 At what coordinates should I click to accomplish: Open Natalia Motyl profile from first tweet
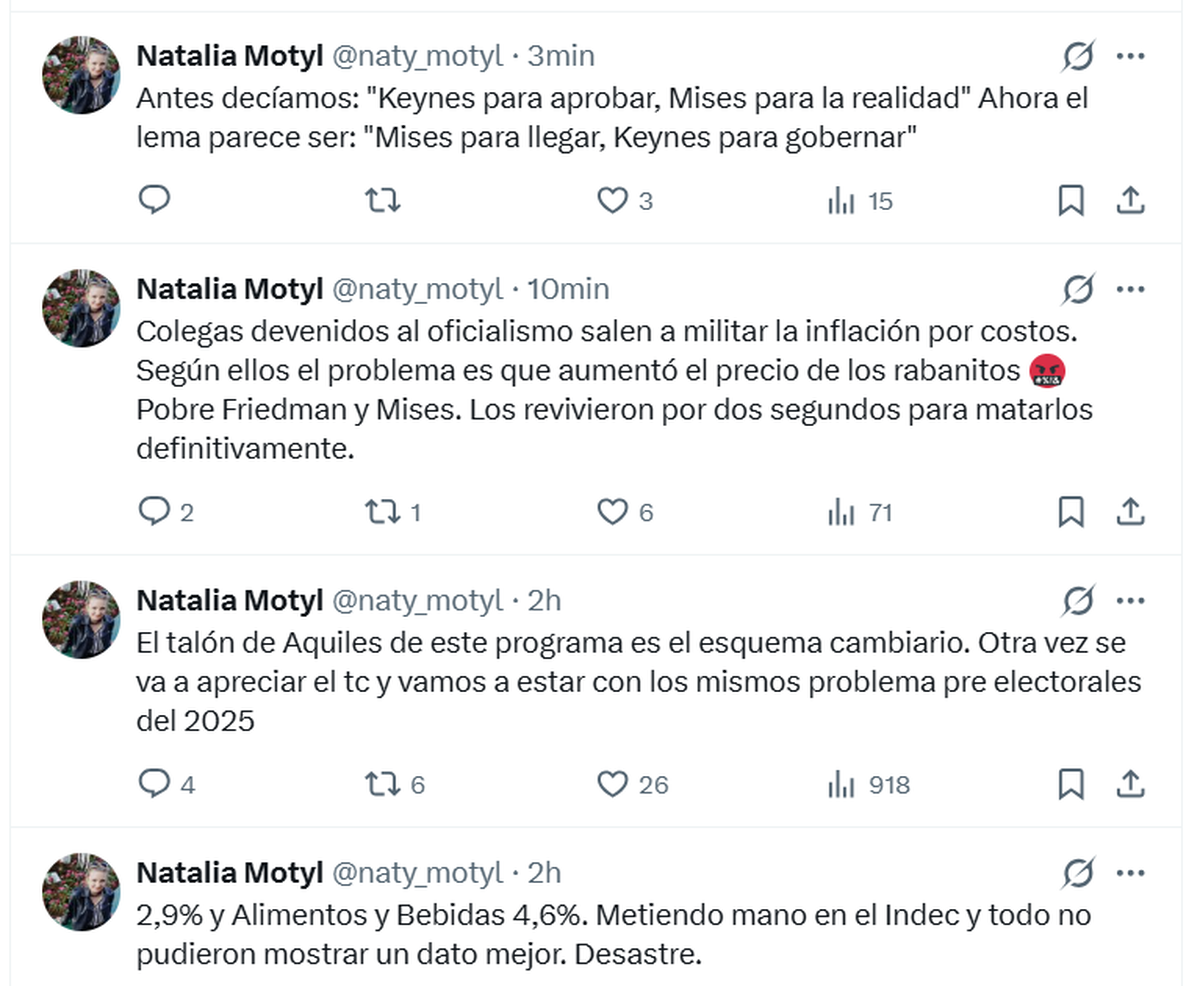pyautogui.click(x=229, y=56)
